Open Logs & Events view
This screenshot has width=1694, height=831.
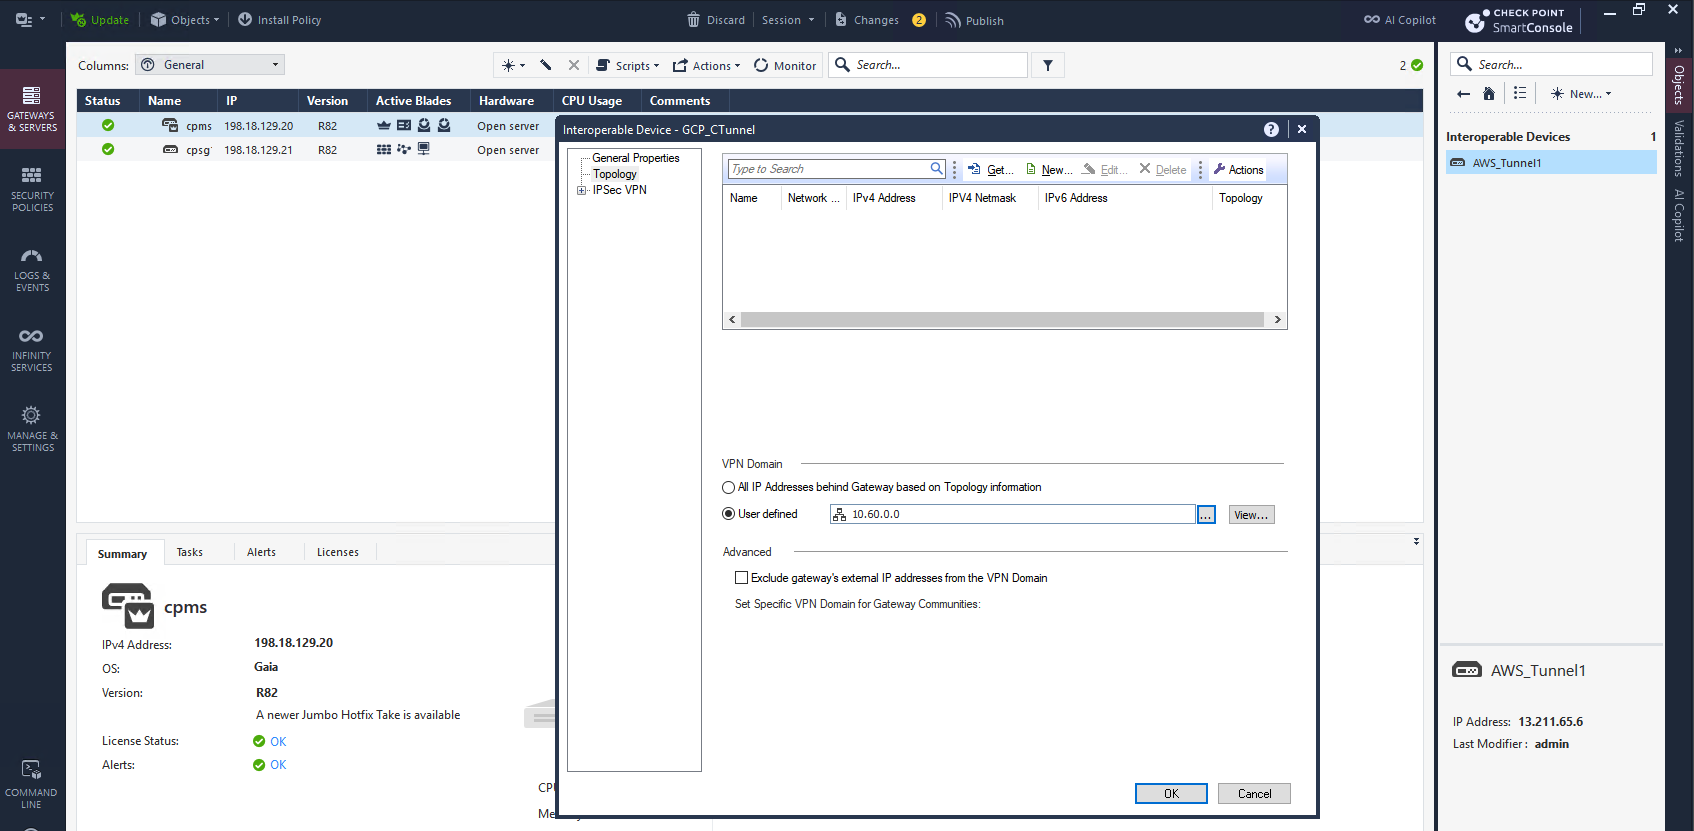pyautogui.click(x=32, y=268)
